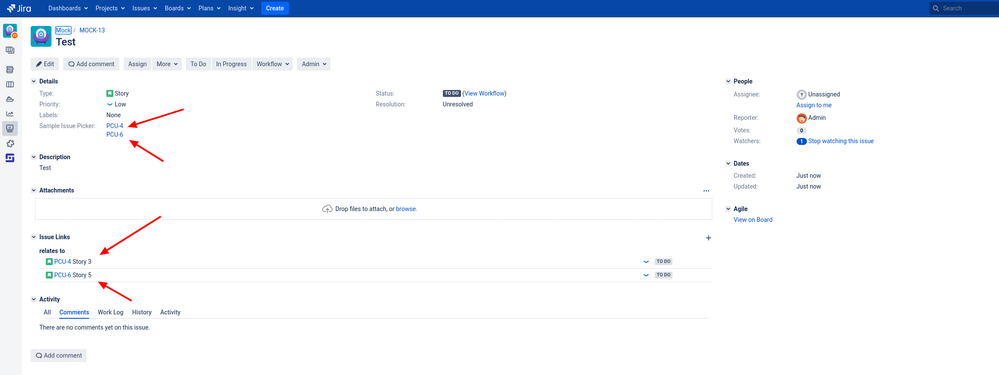Collapse the Description section
The width and height of the screenshot is (999, 375).
[34, 157]
